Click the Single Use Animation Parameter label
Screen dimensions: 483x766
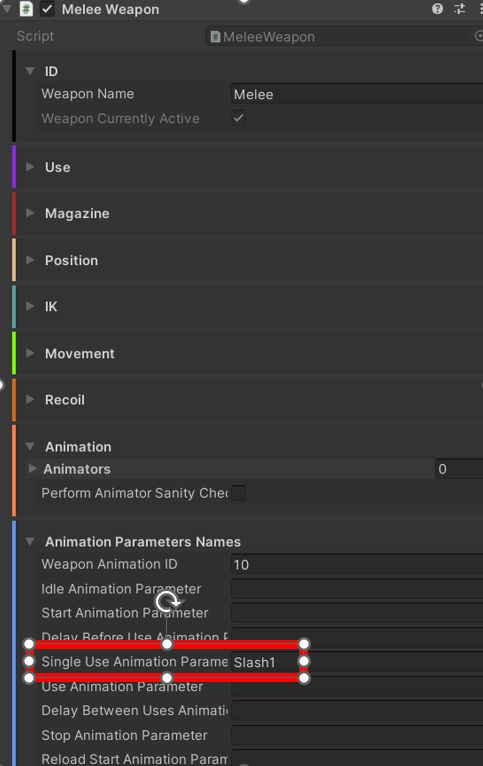(135, 661)
